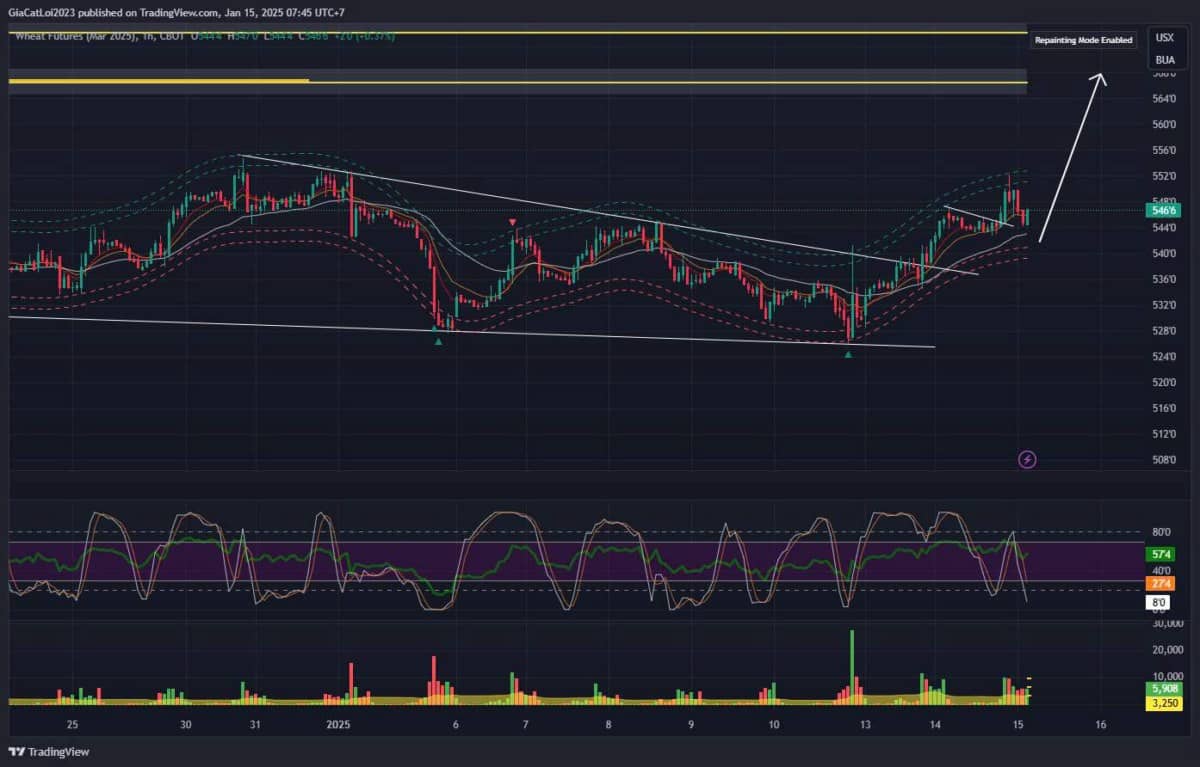The width and height of the screenshot is (1200, 767).
Task: Click the 16 date label on time axis
Action: (x=1101, y=724)
